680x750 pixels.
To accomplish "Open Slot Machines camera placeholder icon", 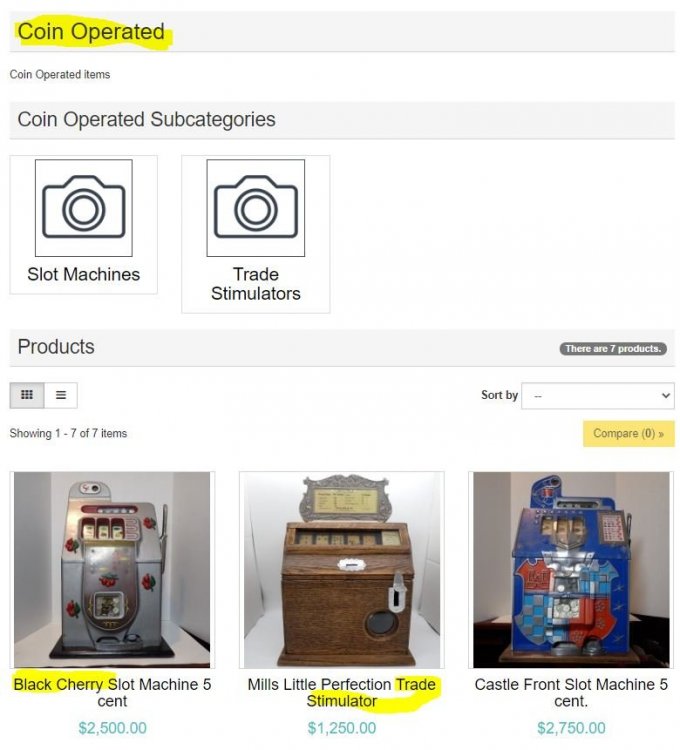I will click(x=84, y=208).
